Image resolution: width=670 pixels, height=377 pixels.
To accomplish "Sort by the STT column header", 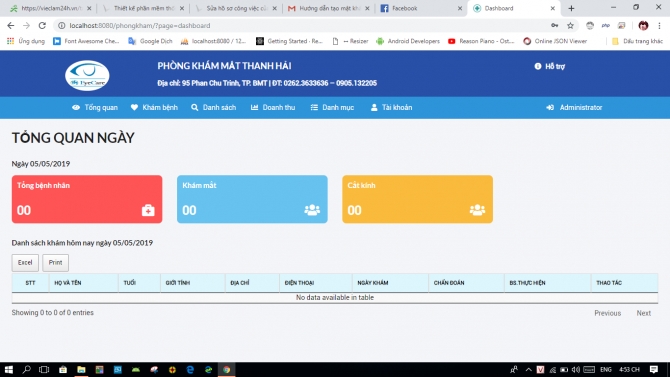I will 30,283.
